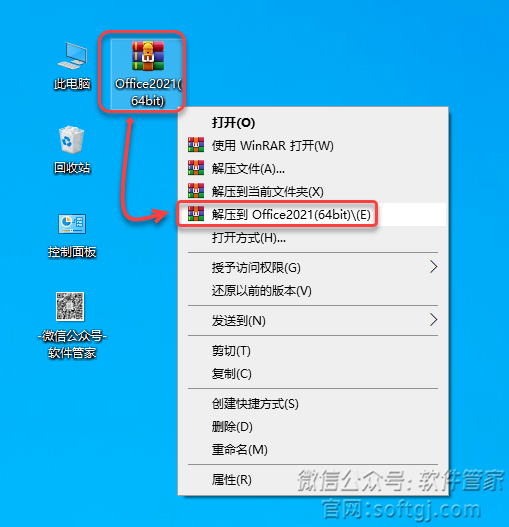The image size is (509, 527).
Task: Open 打开方式(H)... menu entry
Action: pos(313,238)
